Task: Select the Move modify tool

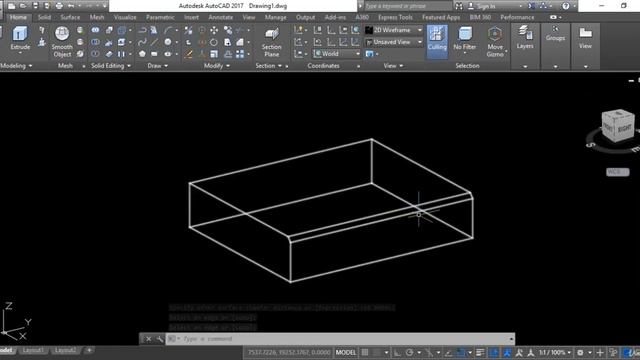Action: [x=214, y=30]
